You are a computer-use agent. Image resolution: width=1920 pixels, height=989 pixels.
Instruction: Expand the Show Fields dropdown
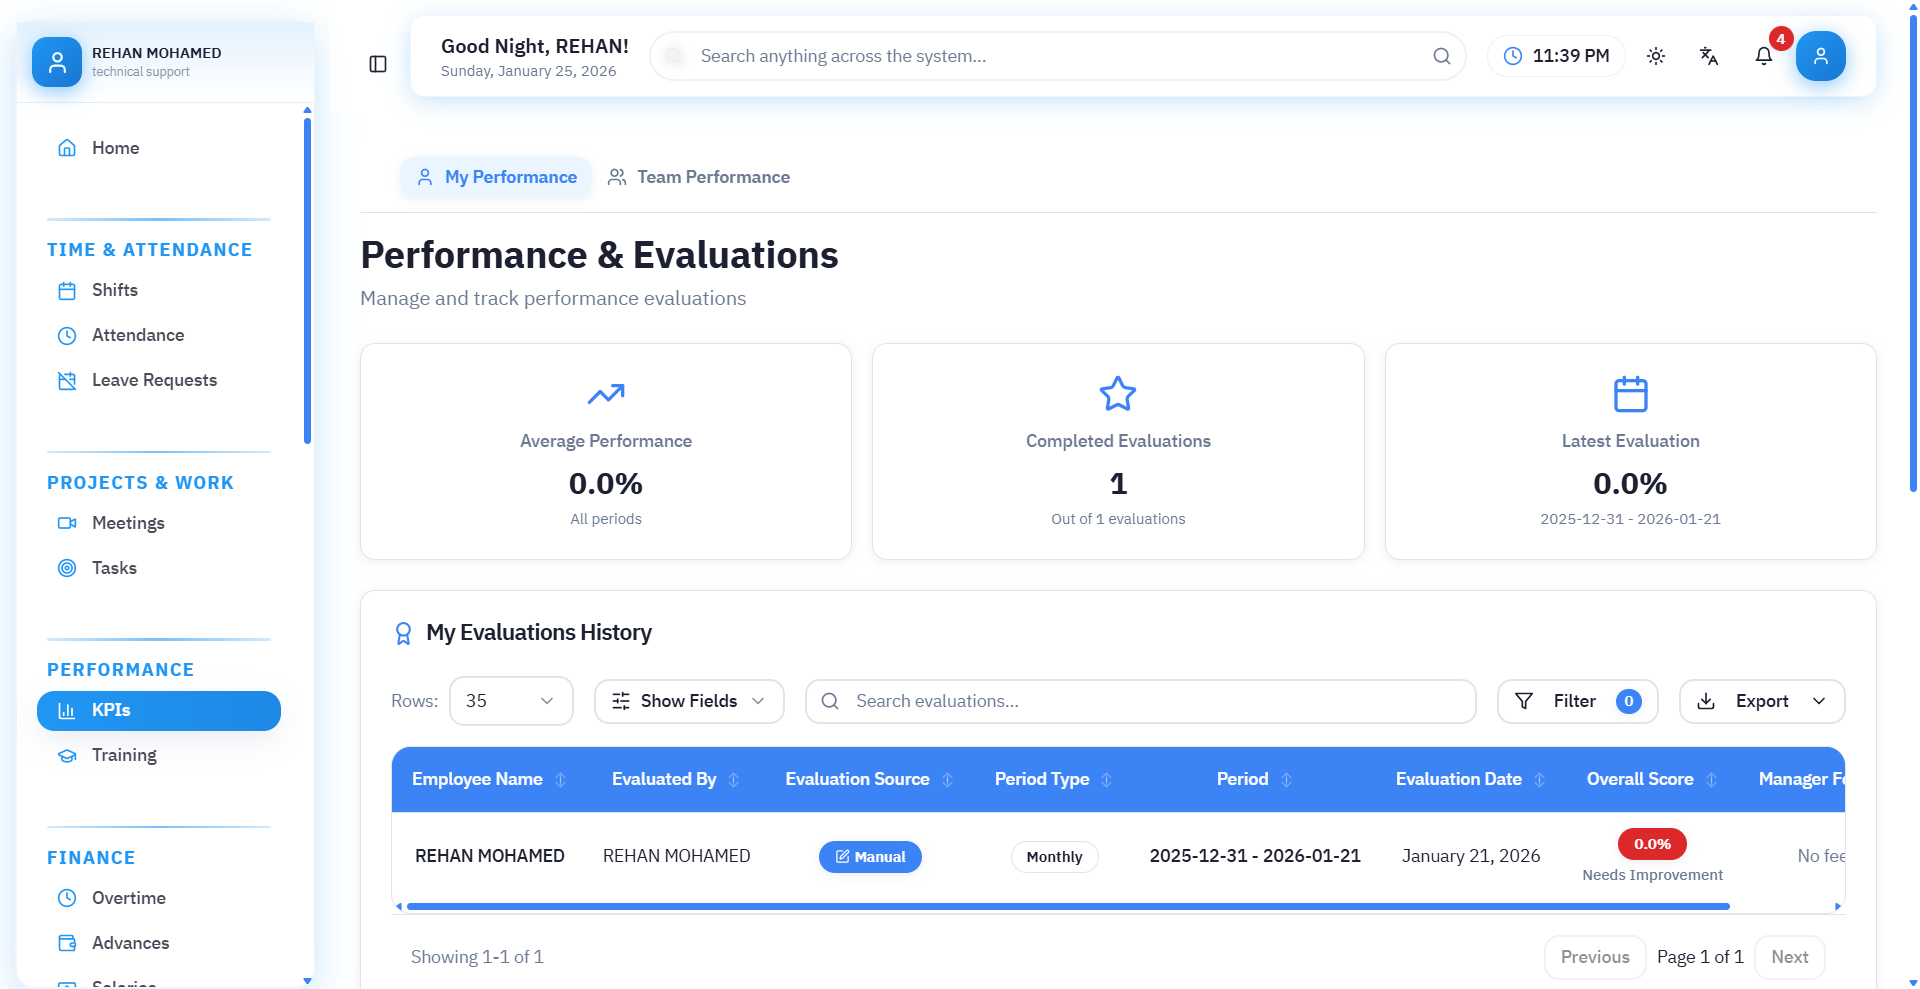tap(688, 701)
